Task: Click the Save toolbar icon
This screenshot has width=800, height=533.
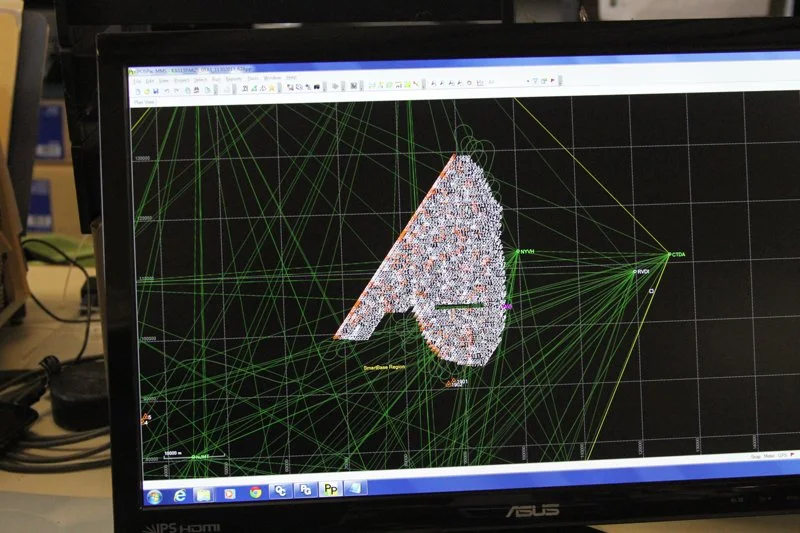Action: pos(156,91)
